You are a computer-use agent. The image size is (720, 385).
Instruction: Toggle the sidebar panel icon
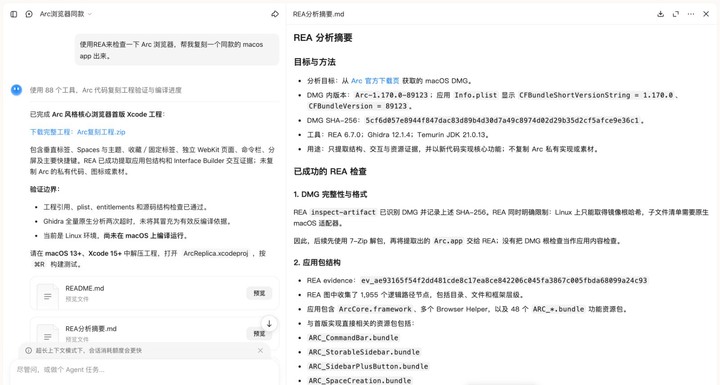[14, 14]
